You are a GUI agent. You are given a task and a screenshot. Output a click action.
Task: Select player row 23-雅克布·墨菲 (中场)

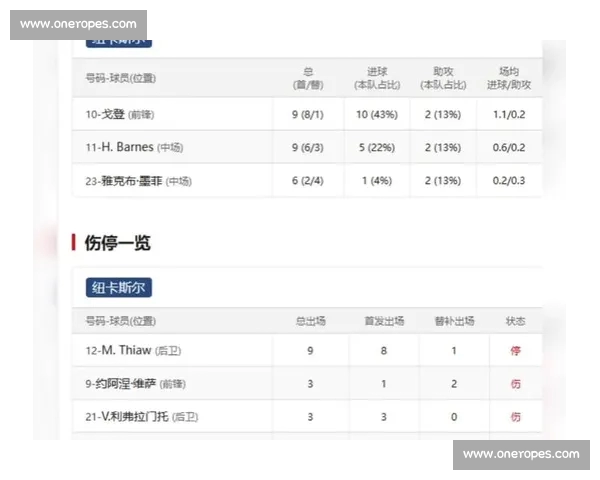[307, 181]
